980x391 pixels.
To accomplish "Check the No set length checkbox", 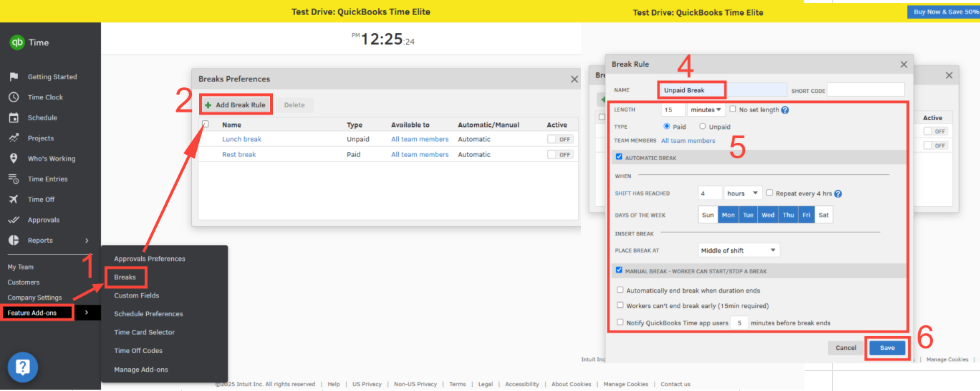I will point(733,109).
